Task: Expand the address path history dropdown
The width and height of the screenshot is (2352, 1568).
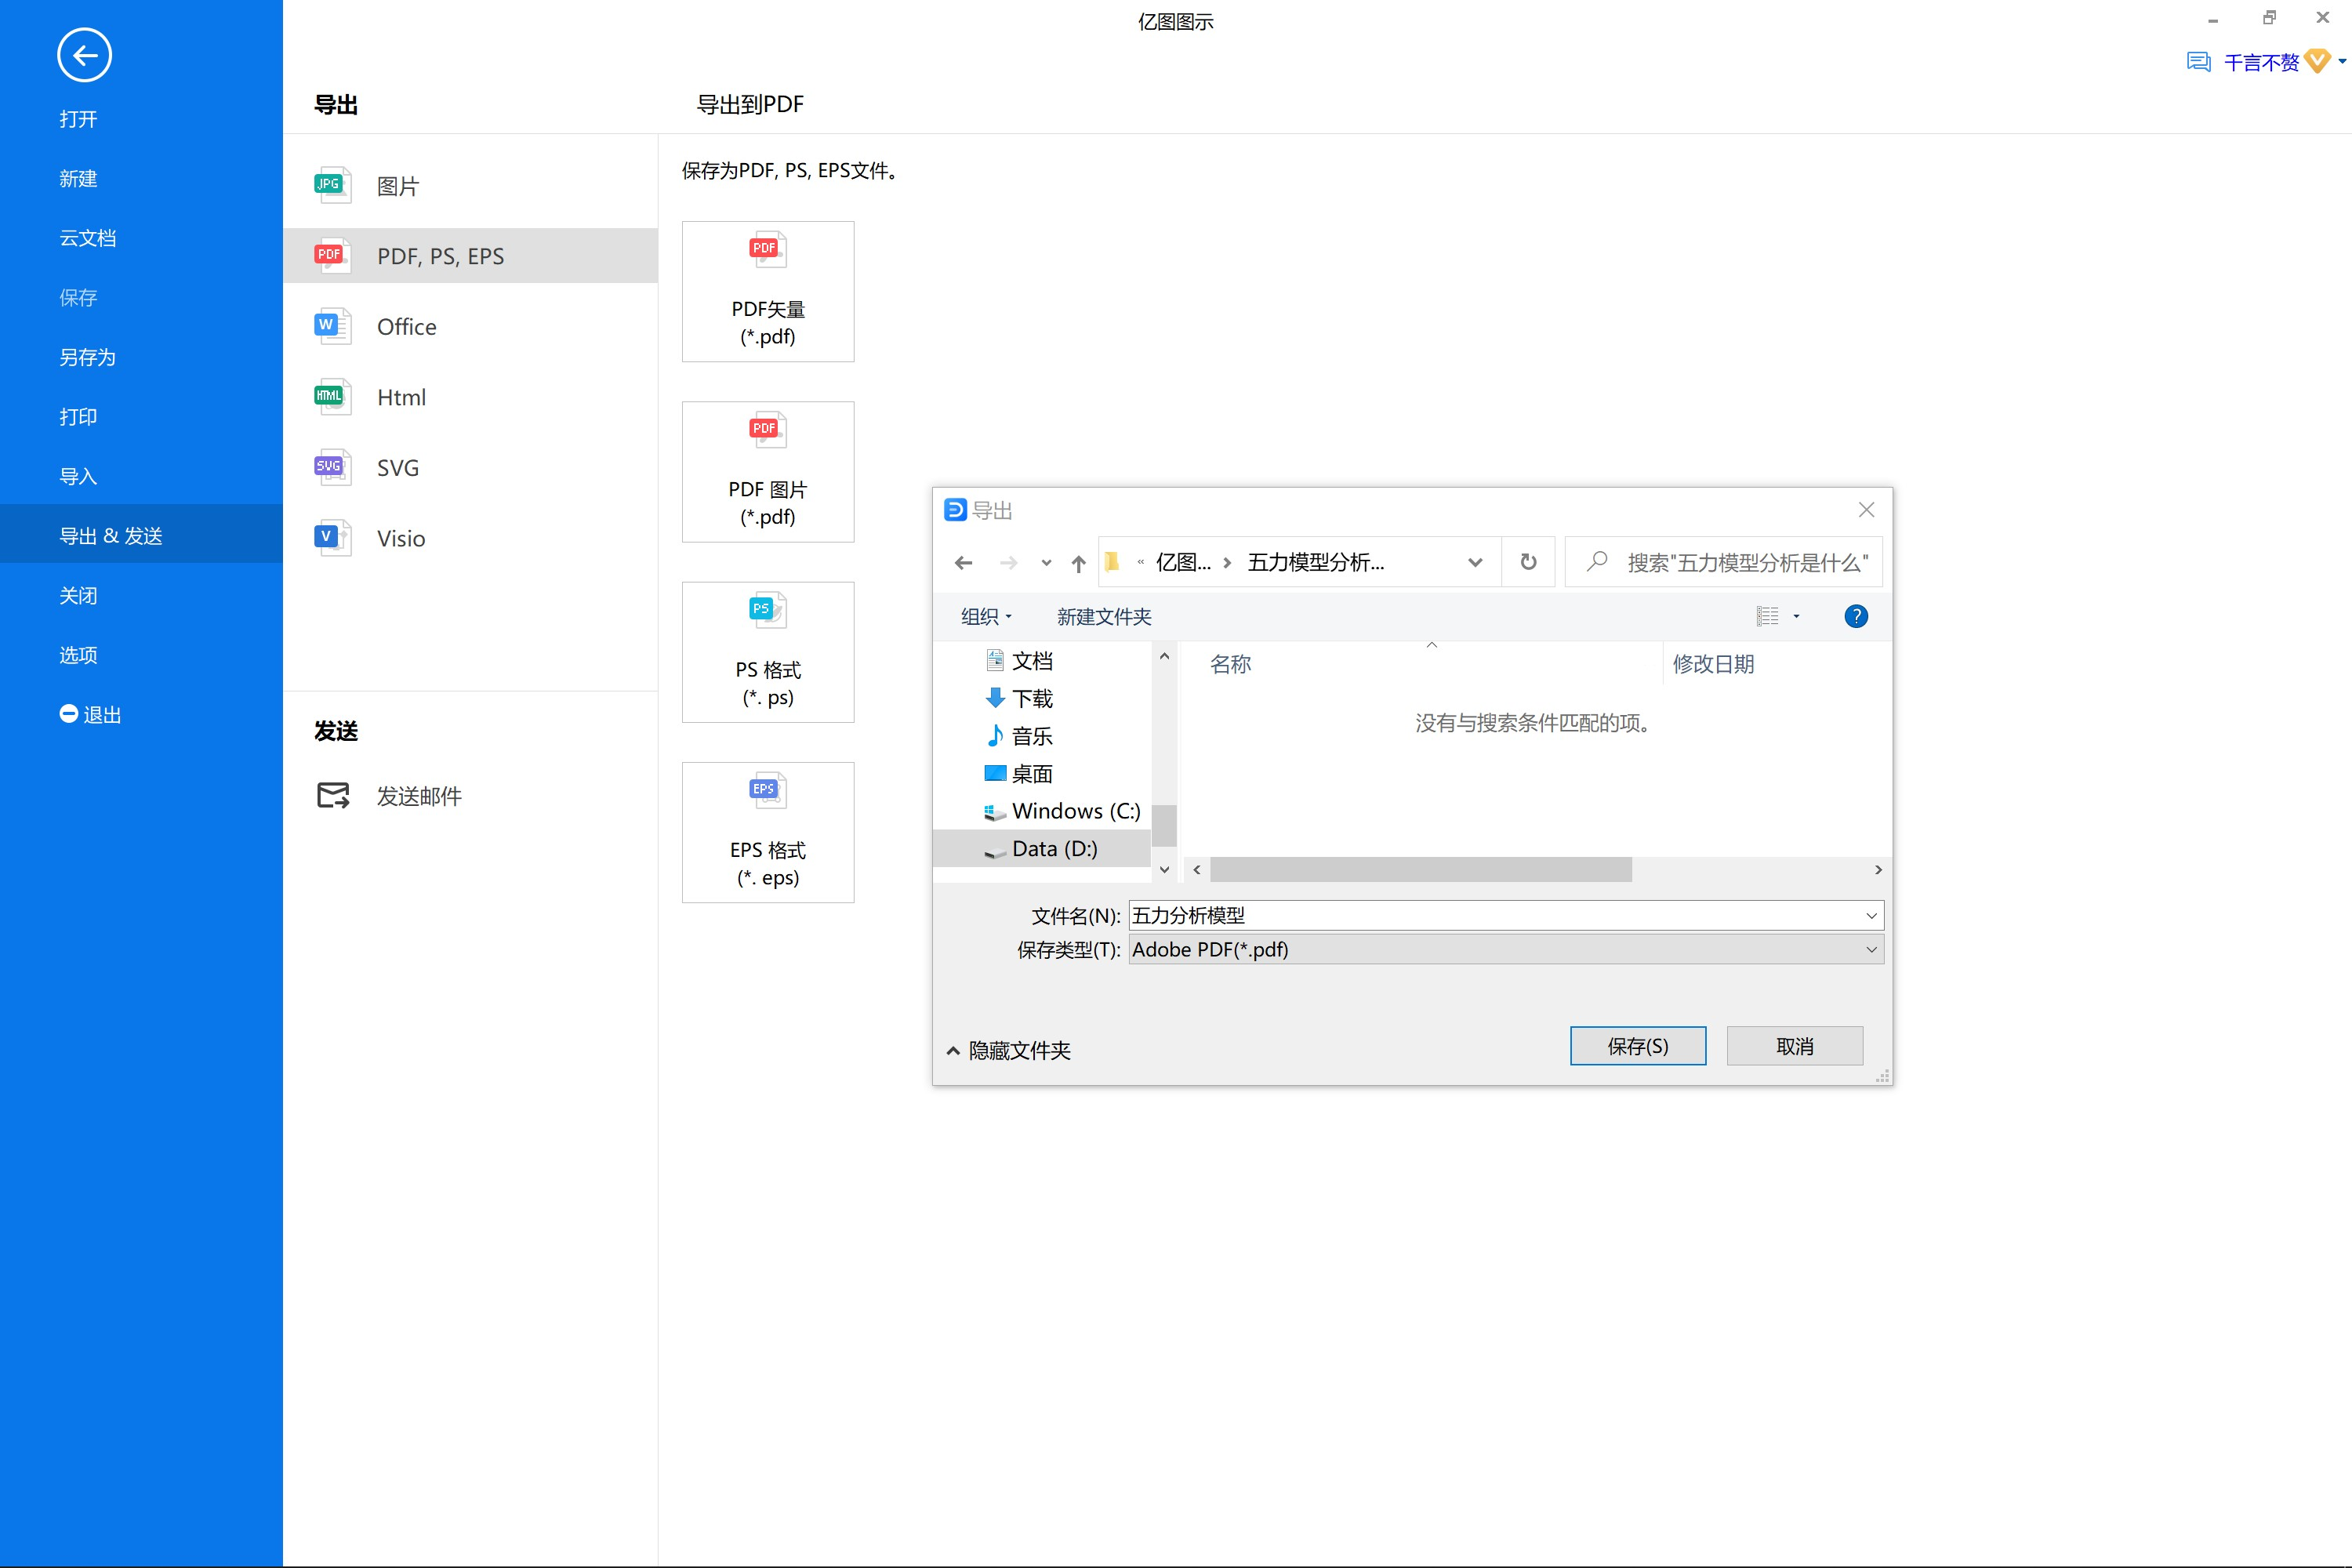Action: click(1474, 563)
